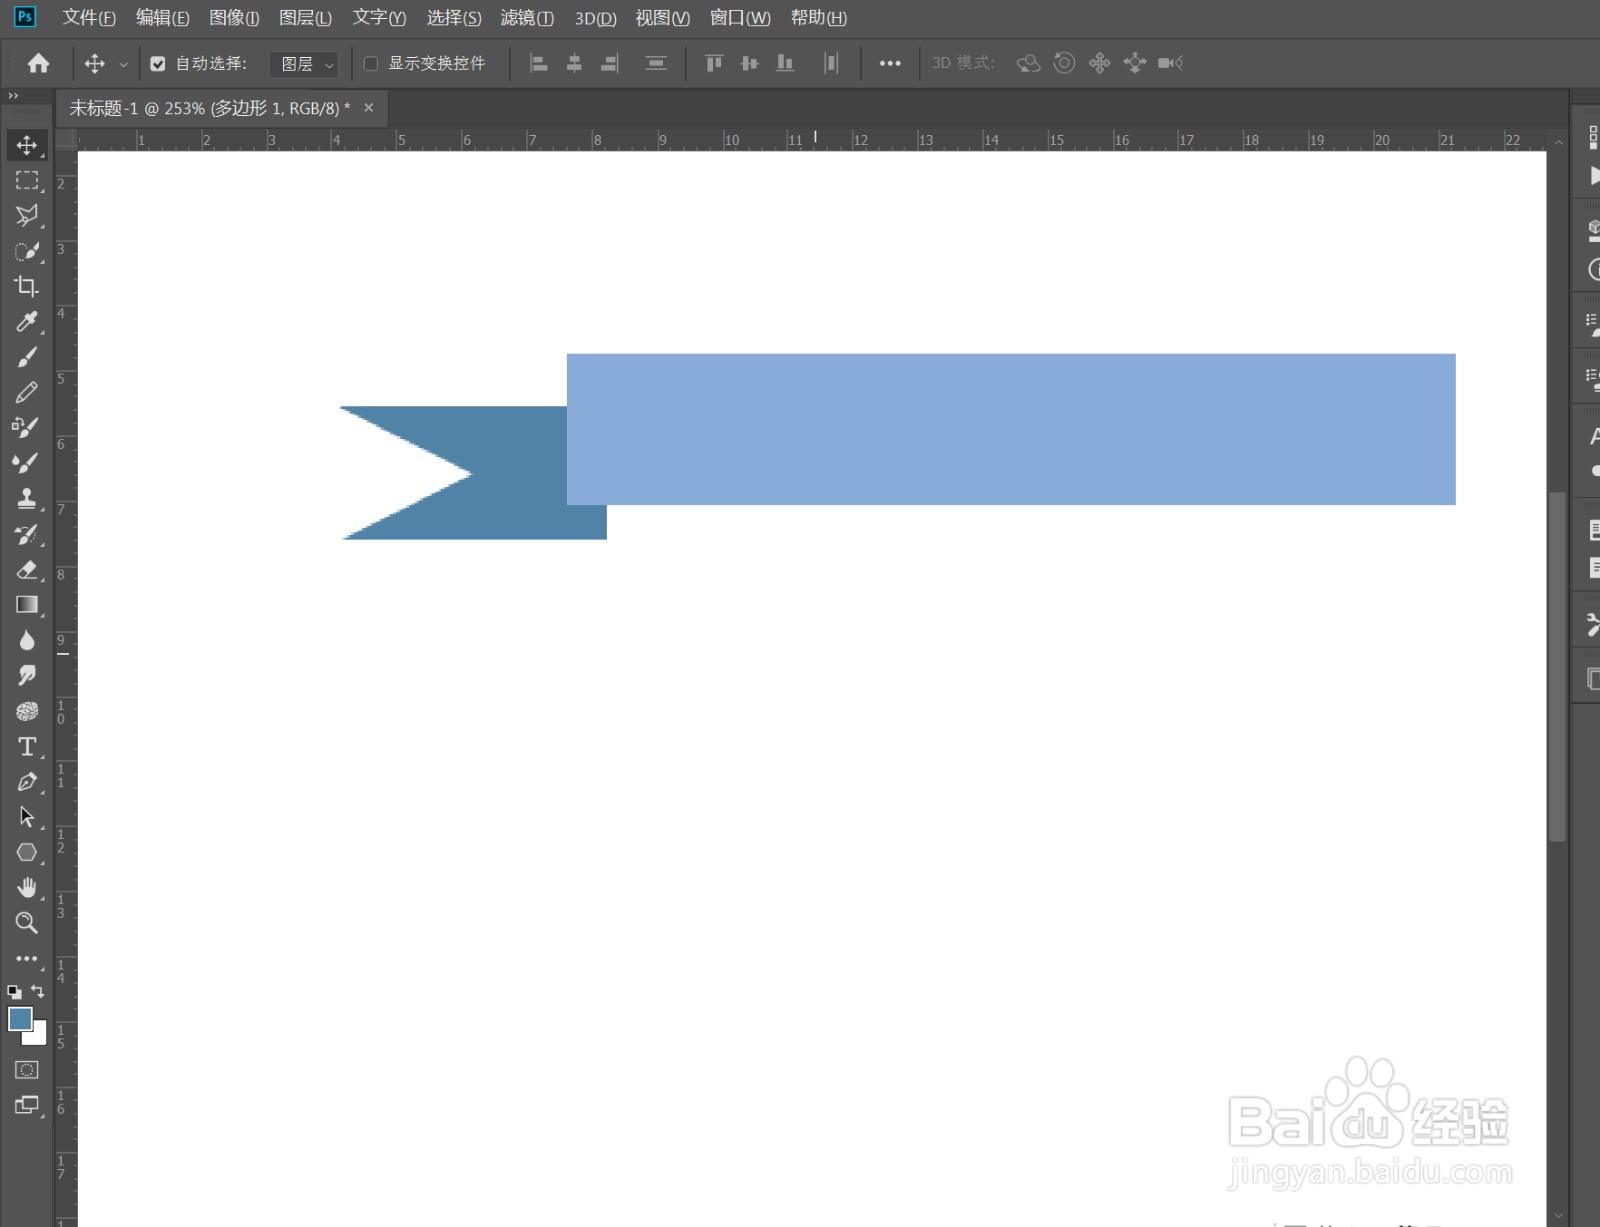Open the 文件(F) menu
Screen dimensions: 1600x1227
[x=89, y=18]
